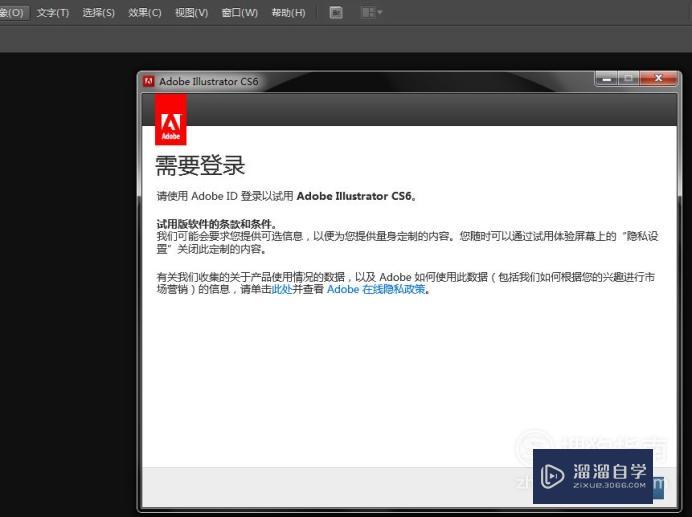Click the Adobe Illustrator CS6 title text

click(209, 82)
